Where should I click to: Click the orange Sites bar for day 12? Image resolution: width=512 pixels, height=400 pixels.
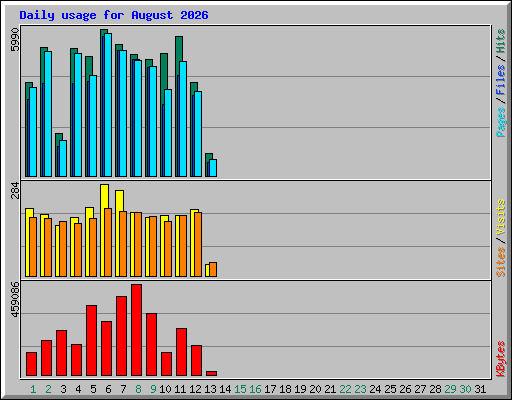coord(198,244)
